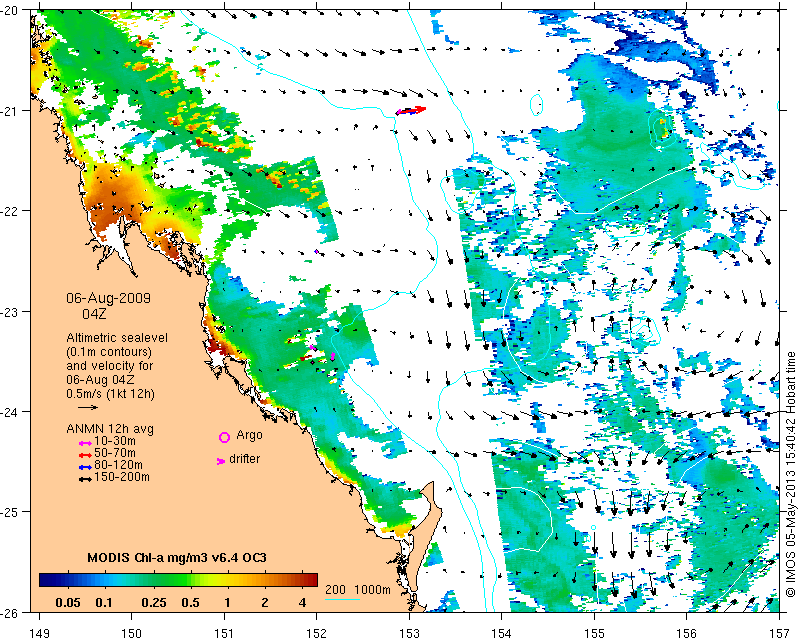Click the latitude axis label '-22'
800x640 pixels.
(11, 211)
